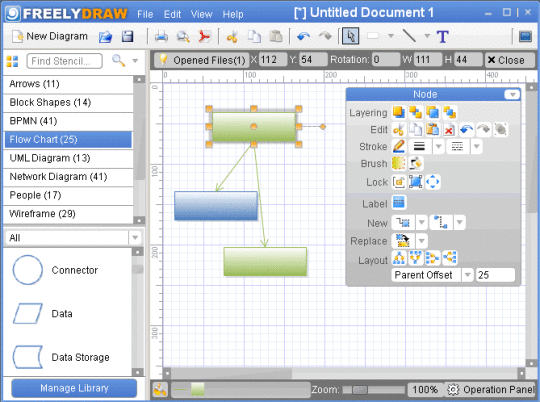This screenshot has width=540, height=402.
Task: Click the toolbar Cut scissors icon
Action: tap(232, 37)
